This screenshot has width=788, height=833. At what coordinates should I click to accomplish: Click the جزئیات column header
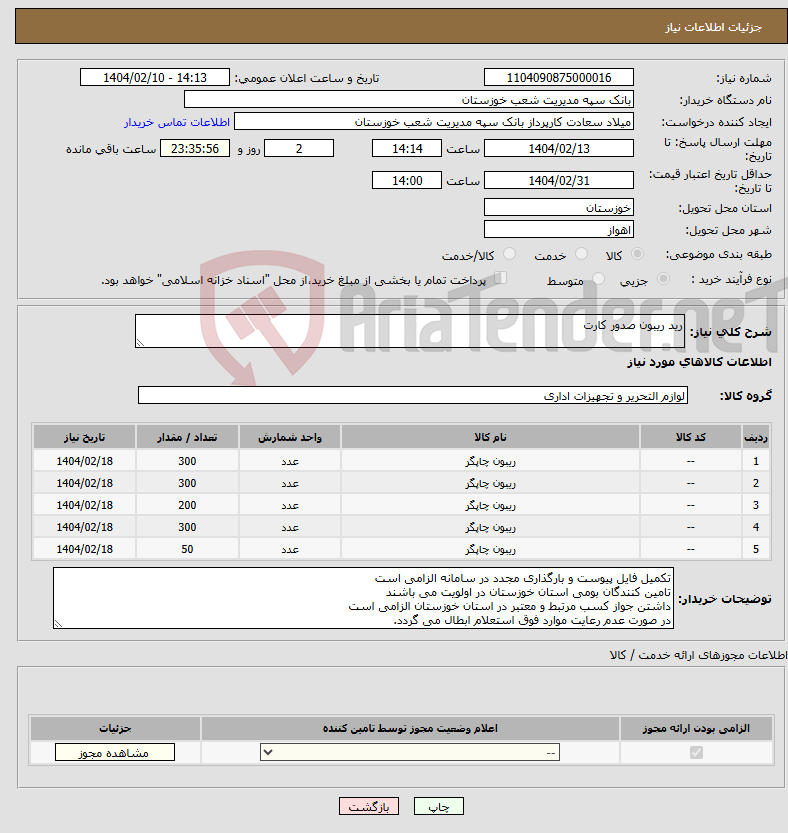tap(115, 728)
